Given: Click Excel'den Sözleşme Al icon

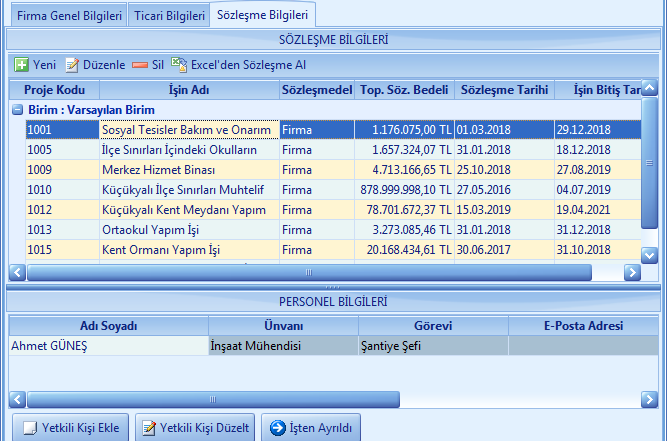Looking at the screenshot, I should 179,65.
